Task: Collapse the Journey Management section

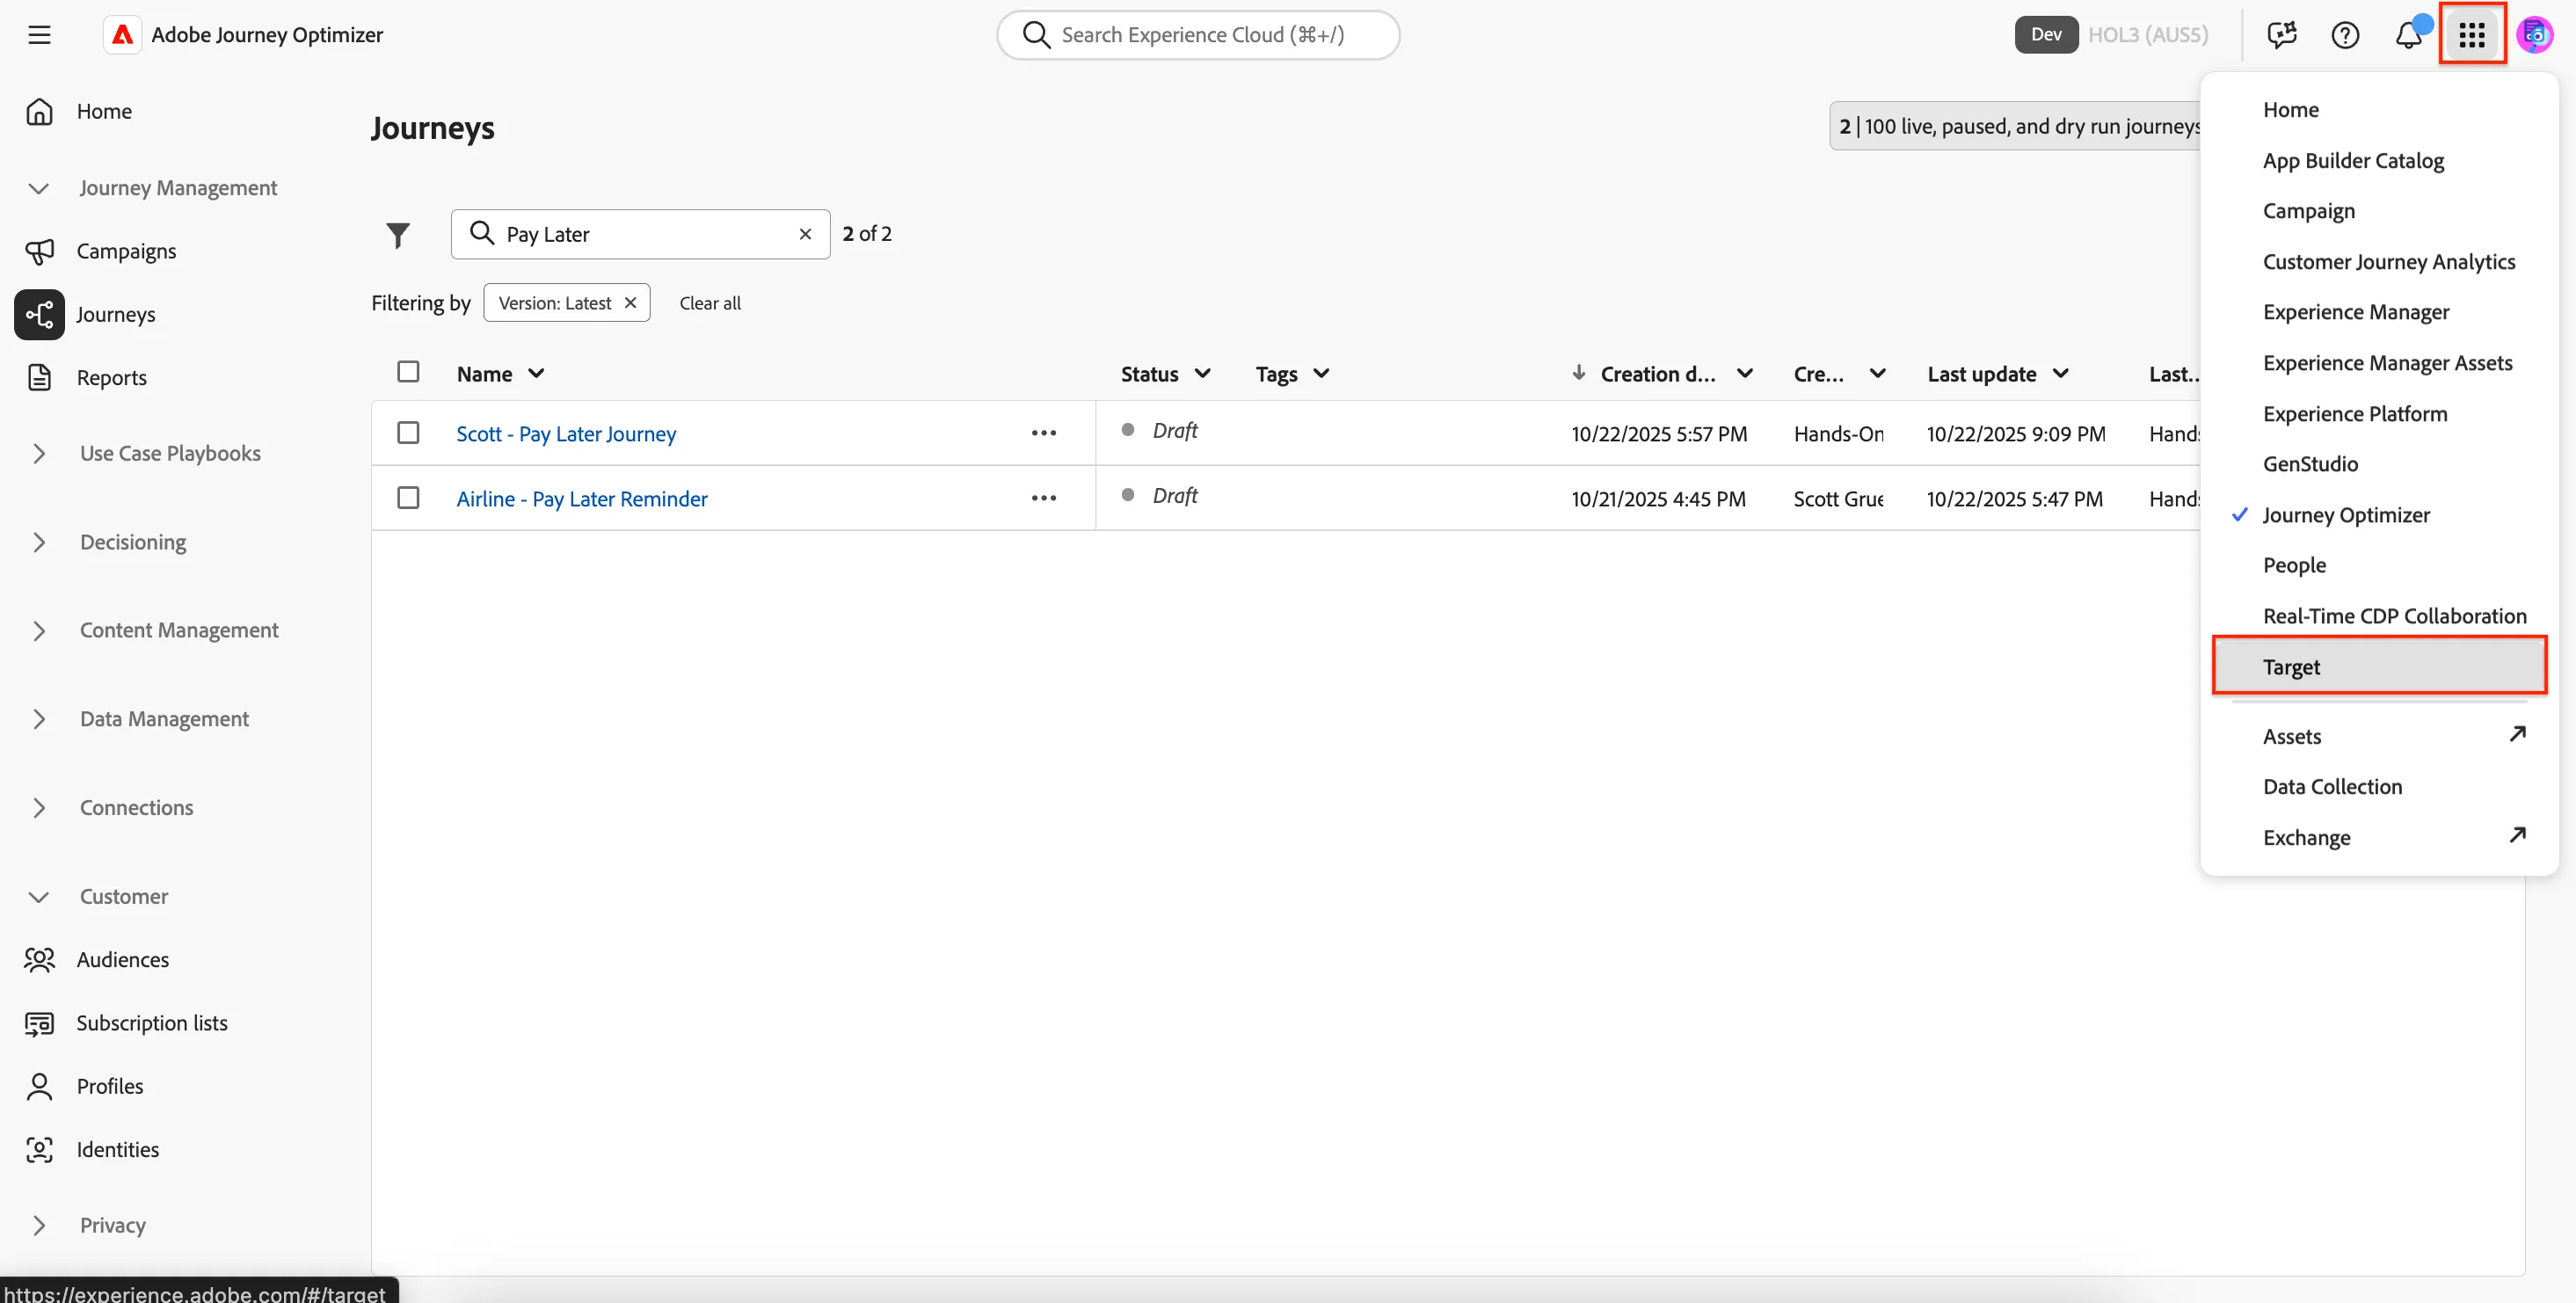Action: click(x=178, y=188)
